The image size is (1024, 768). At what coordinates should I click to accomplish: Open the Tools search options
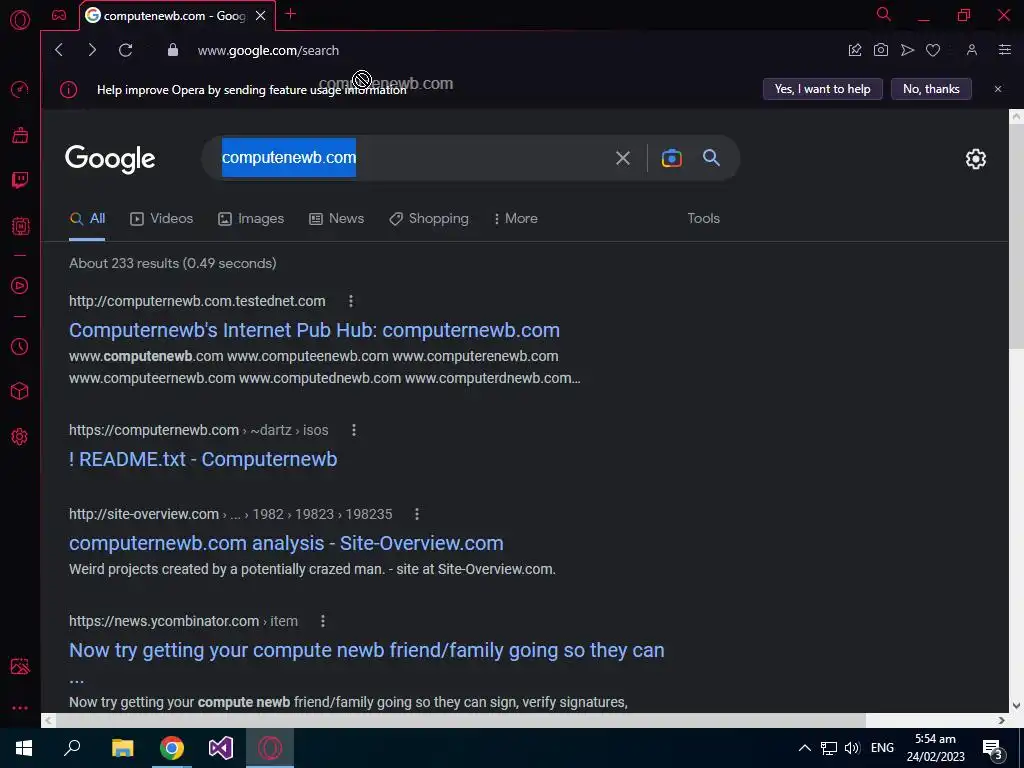(703, 219)
